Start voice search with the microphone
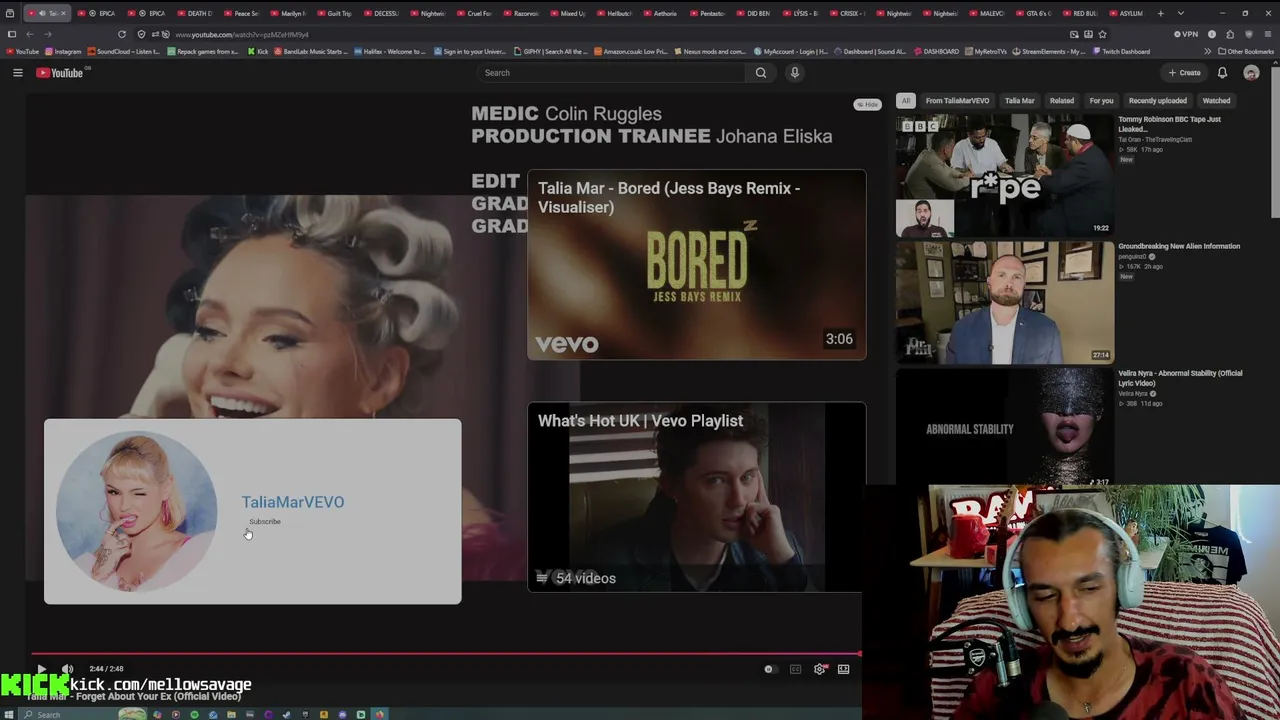The image size is (1280, 720). pyautogui.click(x=795, y=73)
